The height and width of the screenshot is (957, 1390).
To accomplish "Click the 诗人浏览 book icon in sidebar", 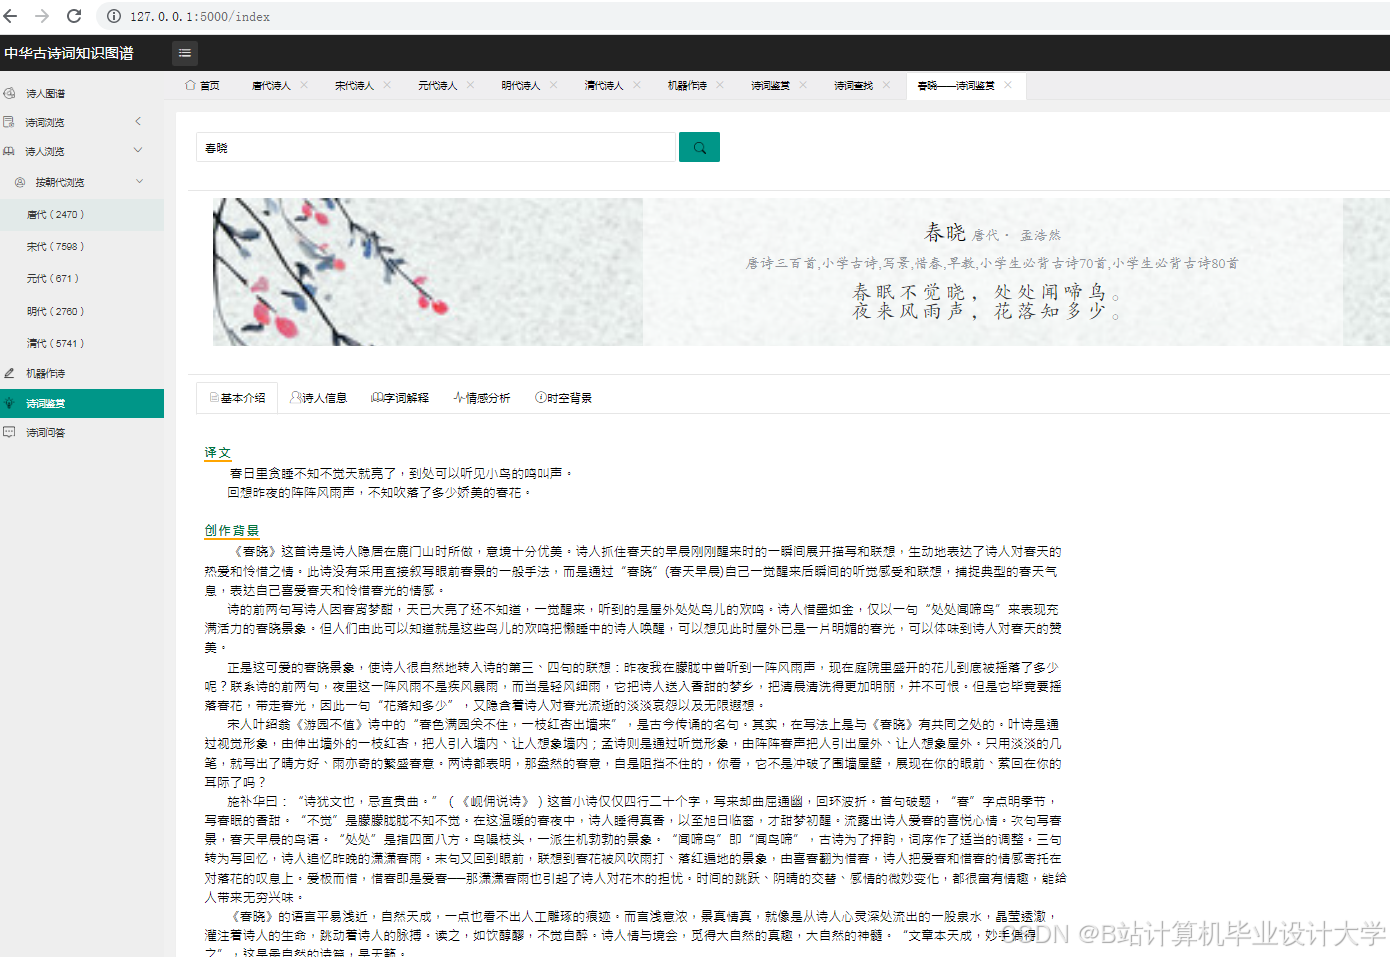I will tap(10, 151).
